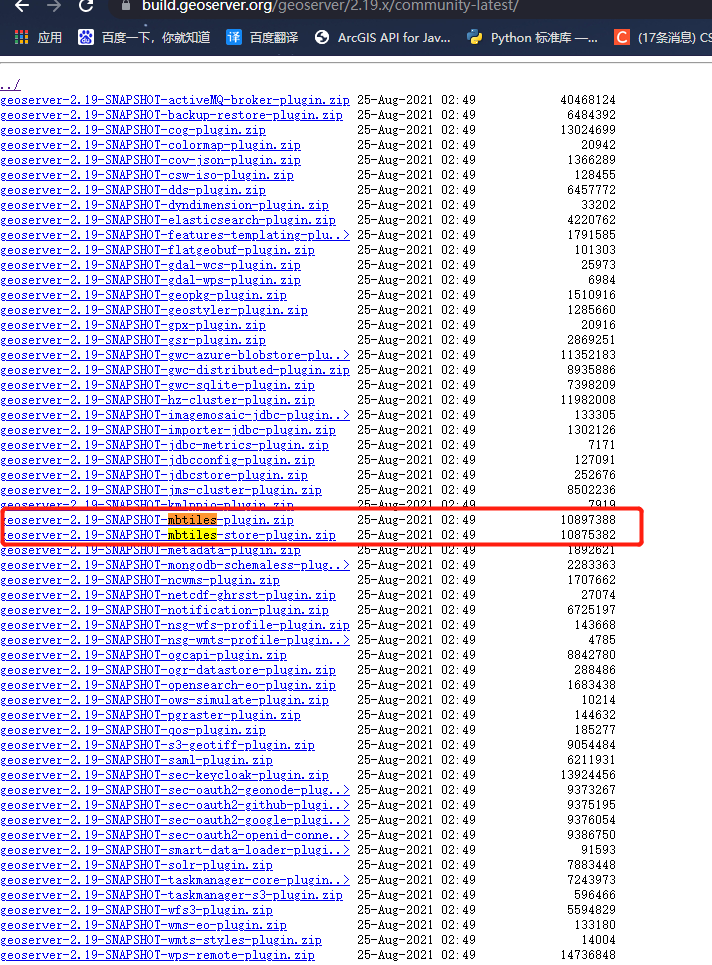
Task: Download the features-templating plugin file
Action: point(175,235)
